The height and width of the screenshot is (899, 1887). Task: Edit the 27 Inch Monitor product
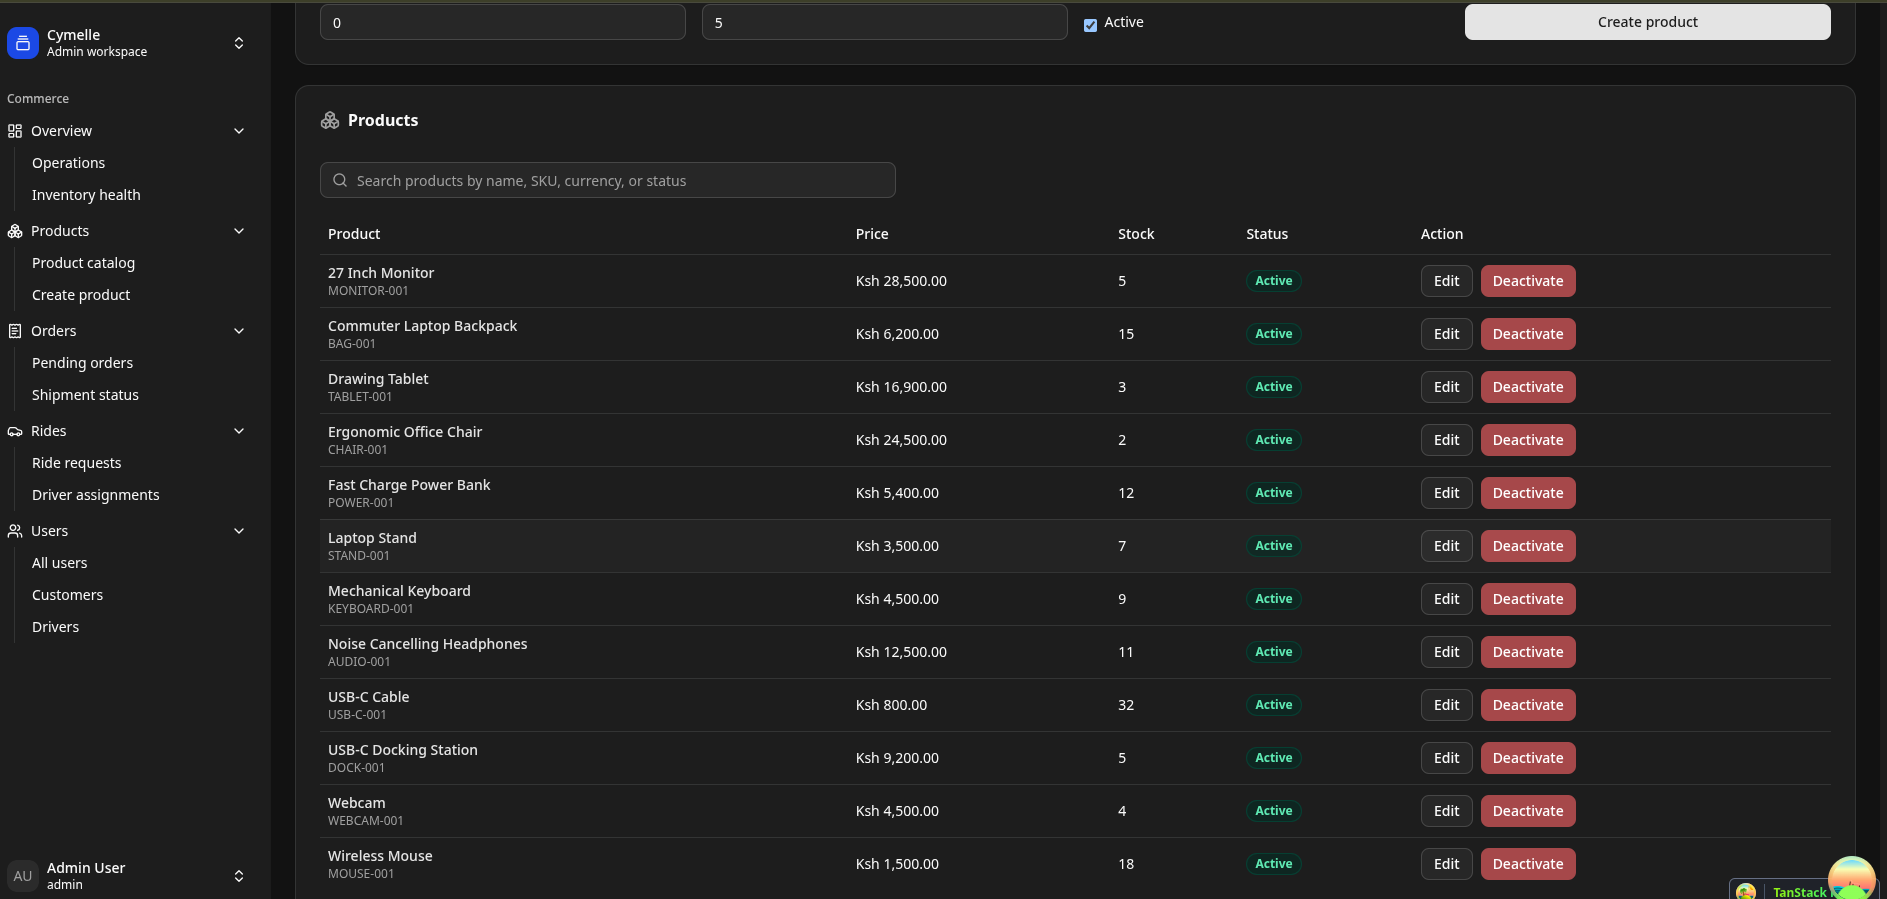[x=1446, y=281]
